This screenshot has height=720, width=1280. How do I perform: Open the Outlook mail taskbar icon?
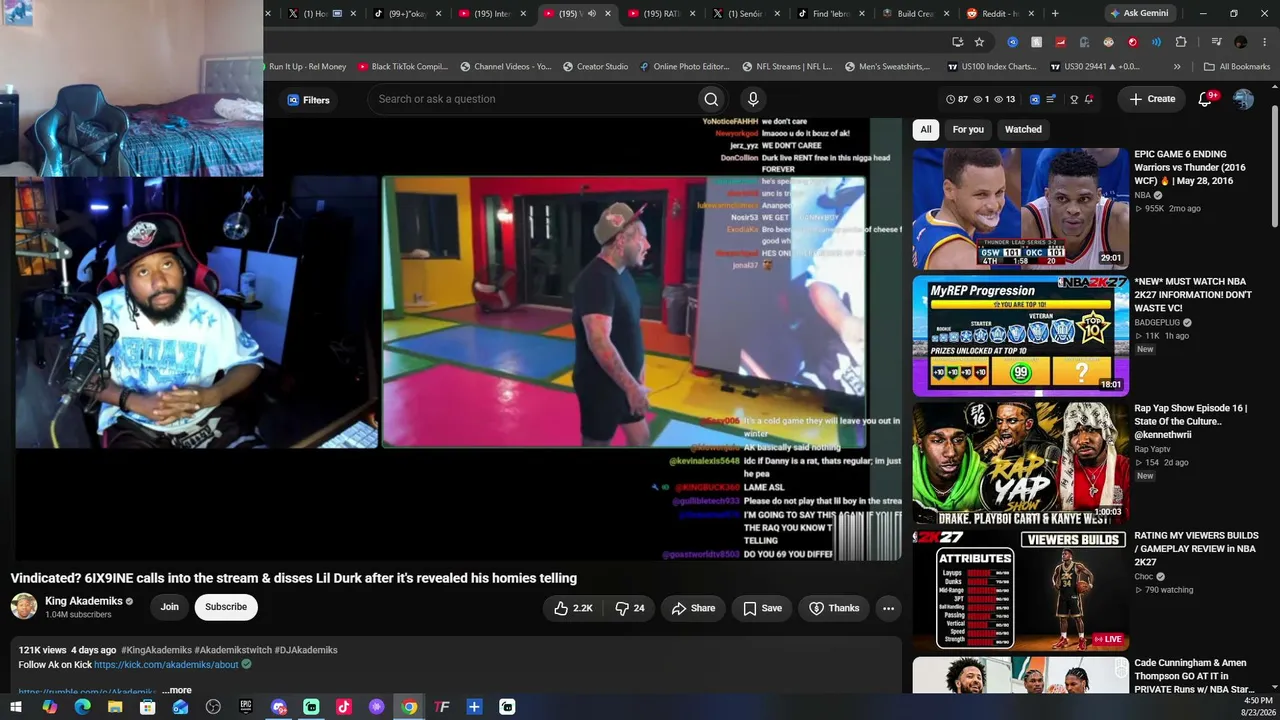tap(180, 707)
